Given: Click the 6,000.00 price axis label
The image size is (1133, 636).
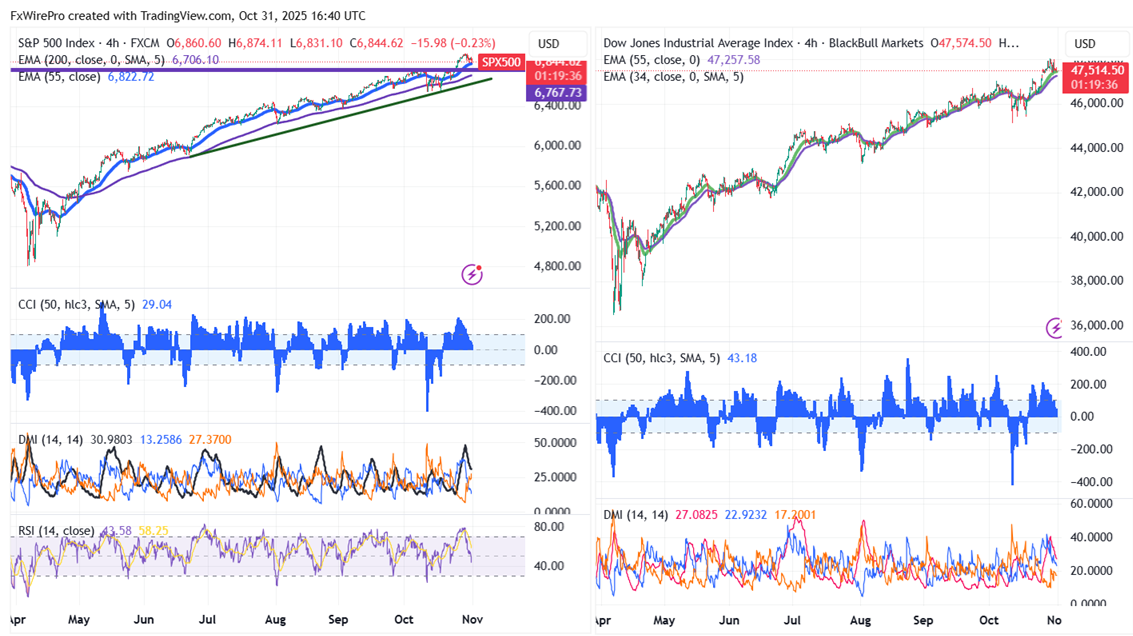Looking at the screenshot, I should pyautogui.click(x=557, y=145).
